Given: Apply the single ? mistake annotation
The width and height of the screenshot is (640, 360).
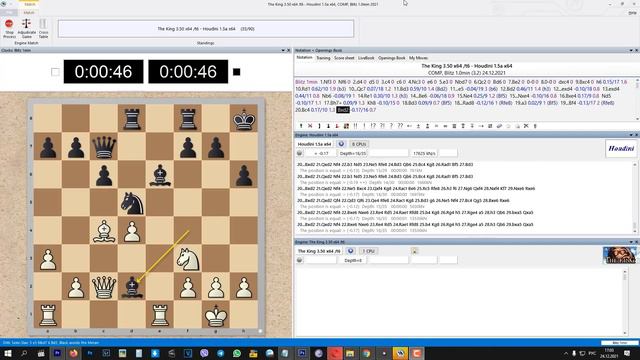Looking at the screenshot, I should tap(391, 126).
